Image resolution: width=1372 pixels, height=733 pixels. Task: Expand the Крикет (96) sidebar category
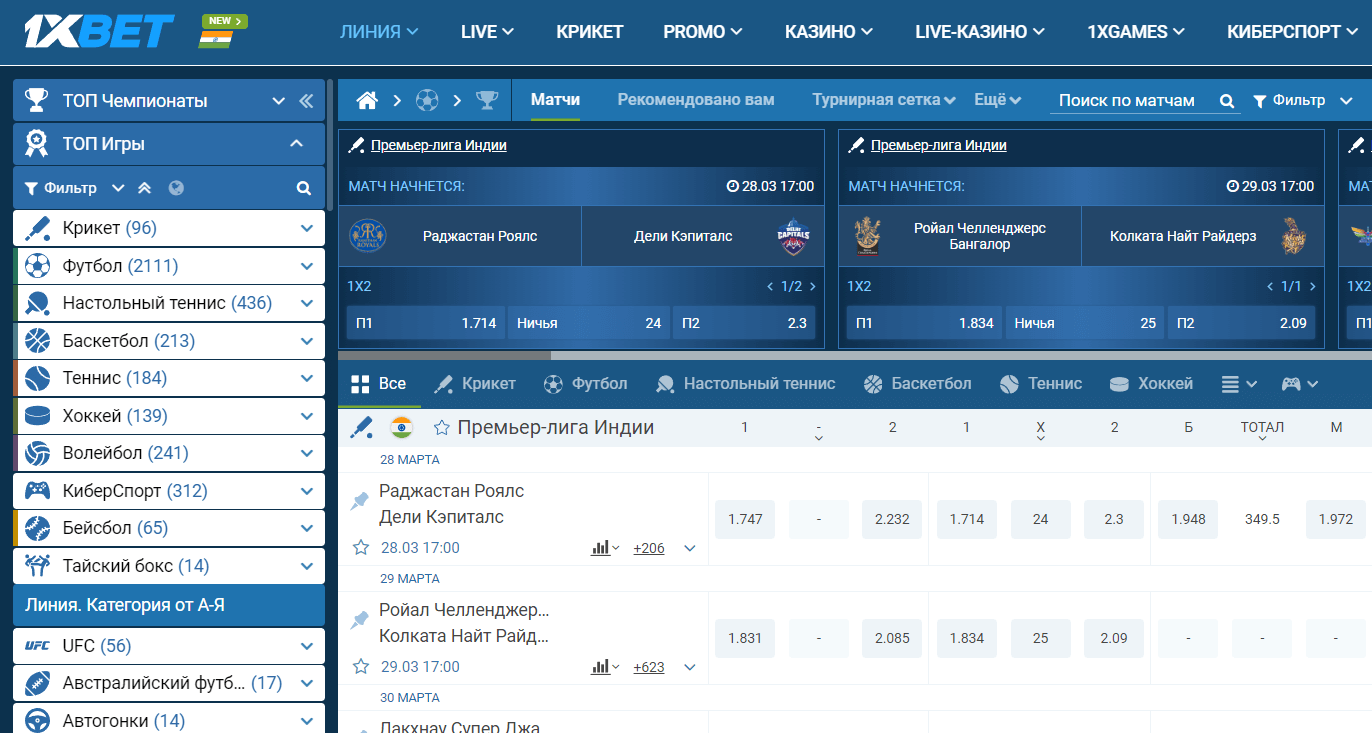point(306,228)
